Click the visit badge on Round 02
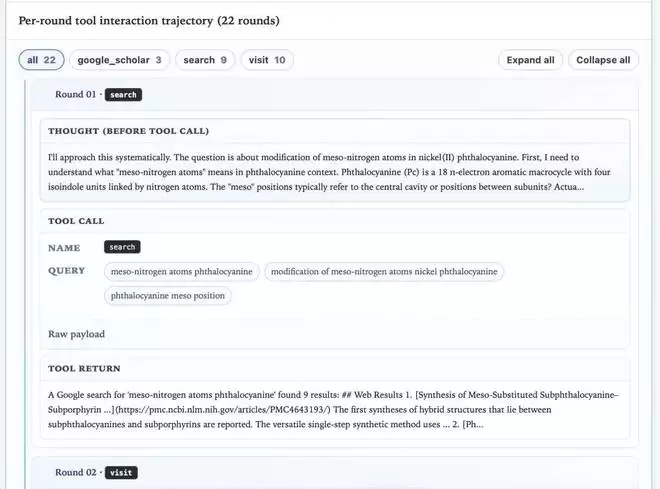The height and width of the screenshot is (489, 660). 121,472
